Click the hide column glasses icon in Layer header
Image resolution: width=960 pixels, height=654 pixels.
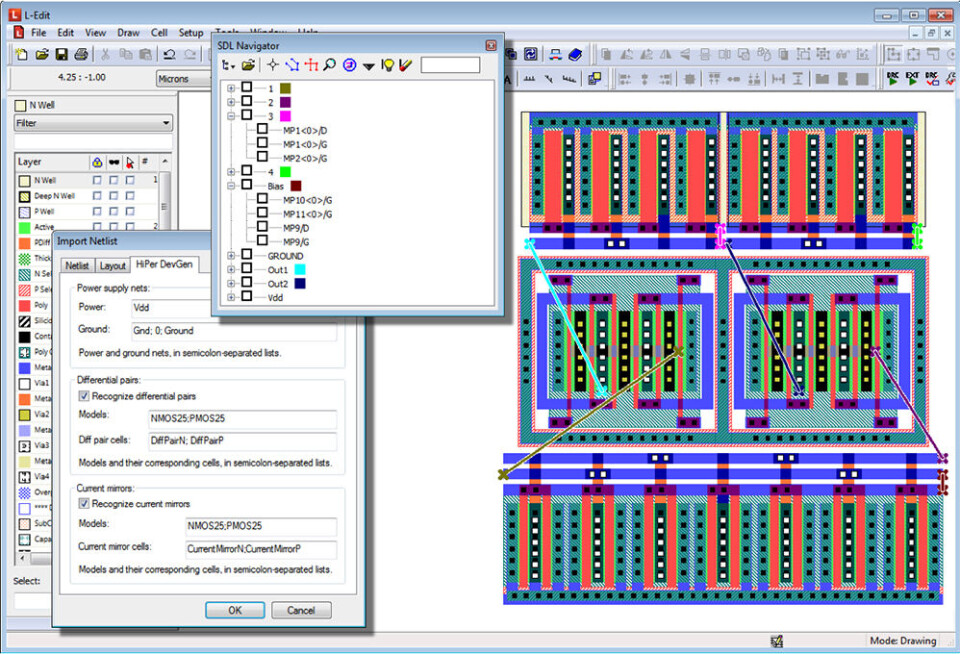click(114, 162)
